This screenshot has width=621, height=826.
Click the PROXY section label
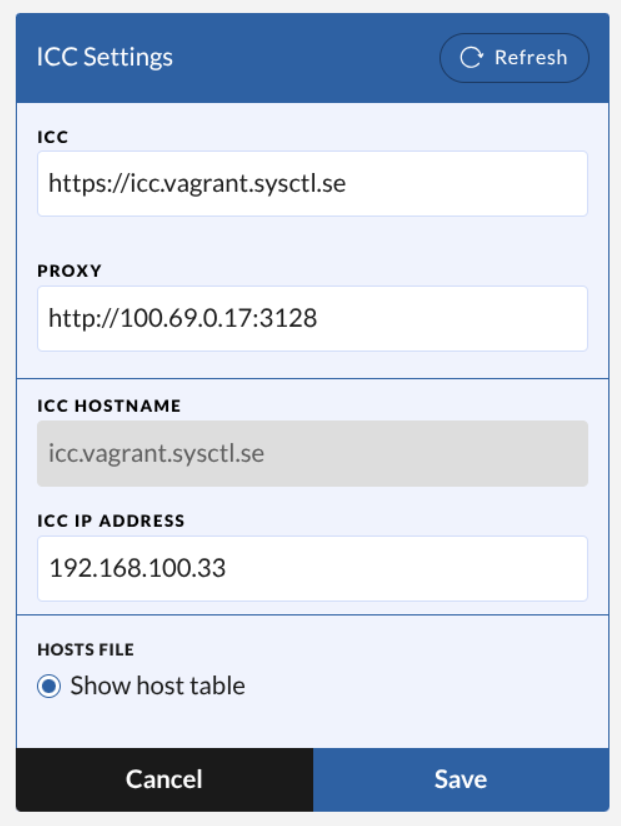(x=62, y=271)
